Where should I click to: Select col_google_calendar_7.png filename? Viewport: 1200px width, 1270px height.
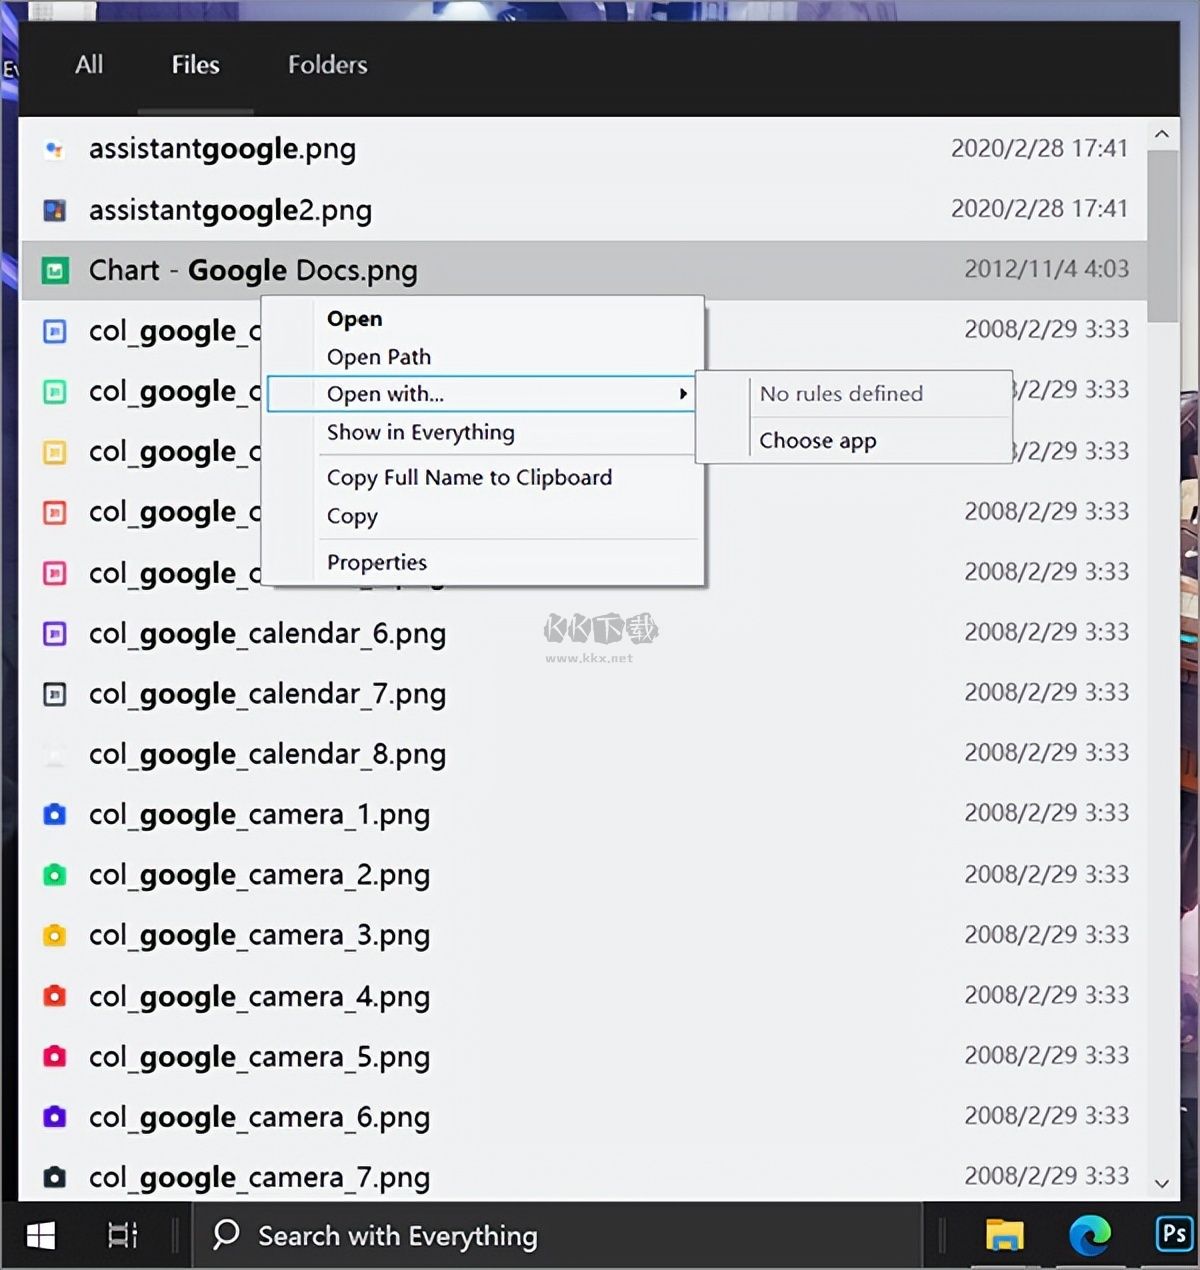pos(267,694)
